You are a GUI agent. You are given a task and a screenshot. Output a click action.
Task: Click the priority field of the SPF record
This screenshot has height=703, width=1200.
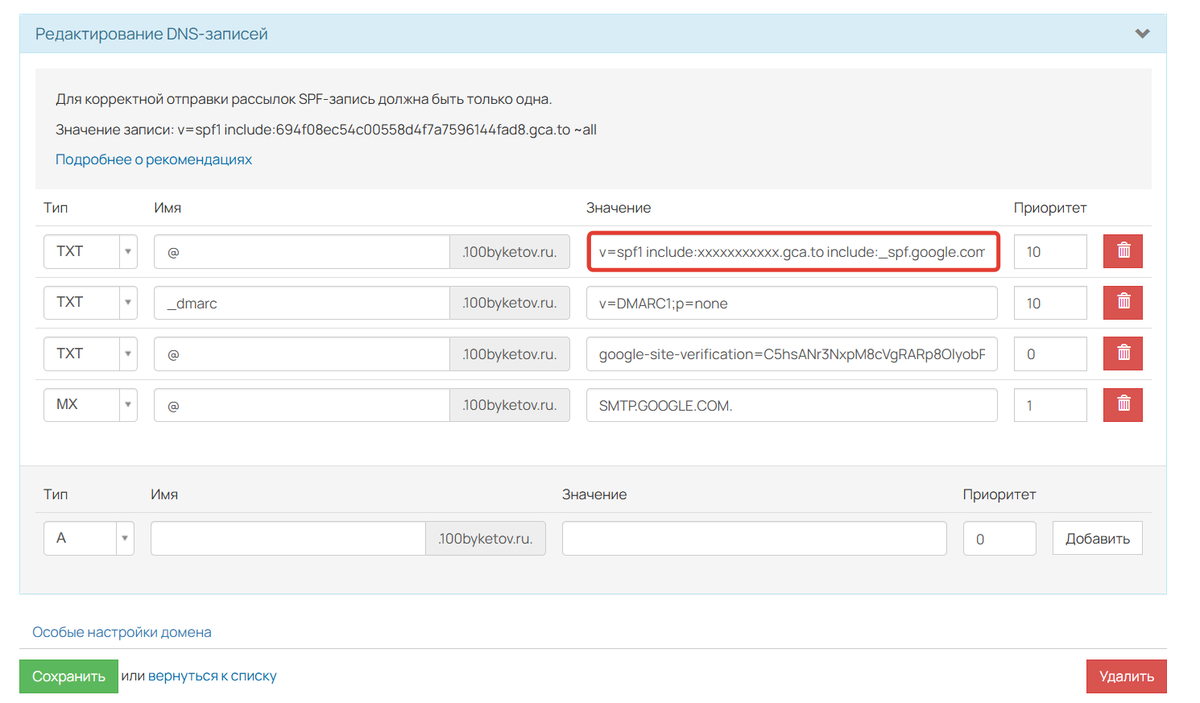[x=1050, y=251]
